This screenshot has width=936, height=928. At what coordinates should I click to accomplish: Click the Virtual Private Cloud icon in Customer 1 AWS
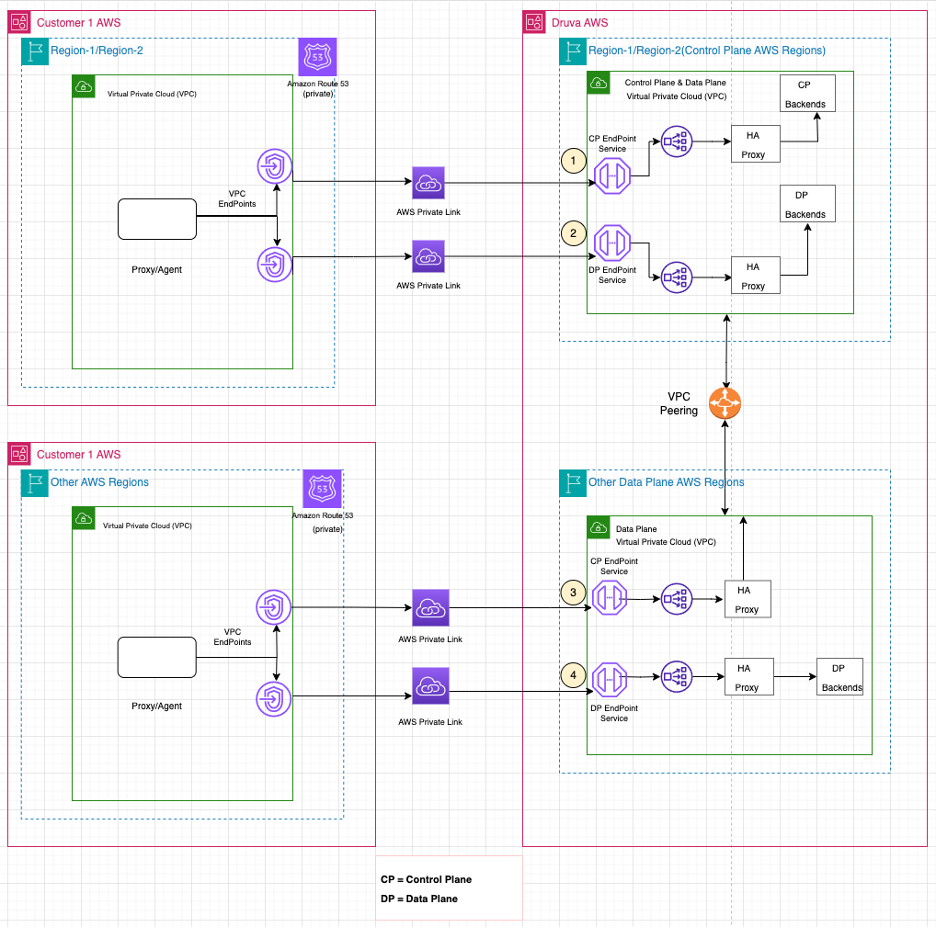pyautogui.click(x=83, y=87)
